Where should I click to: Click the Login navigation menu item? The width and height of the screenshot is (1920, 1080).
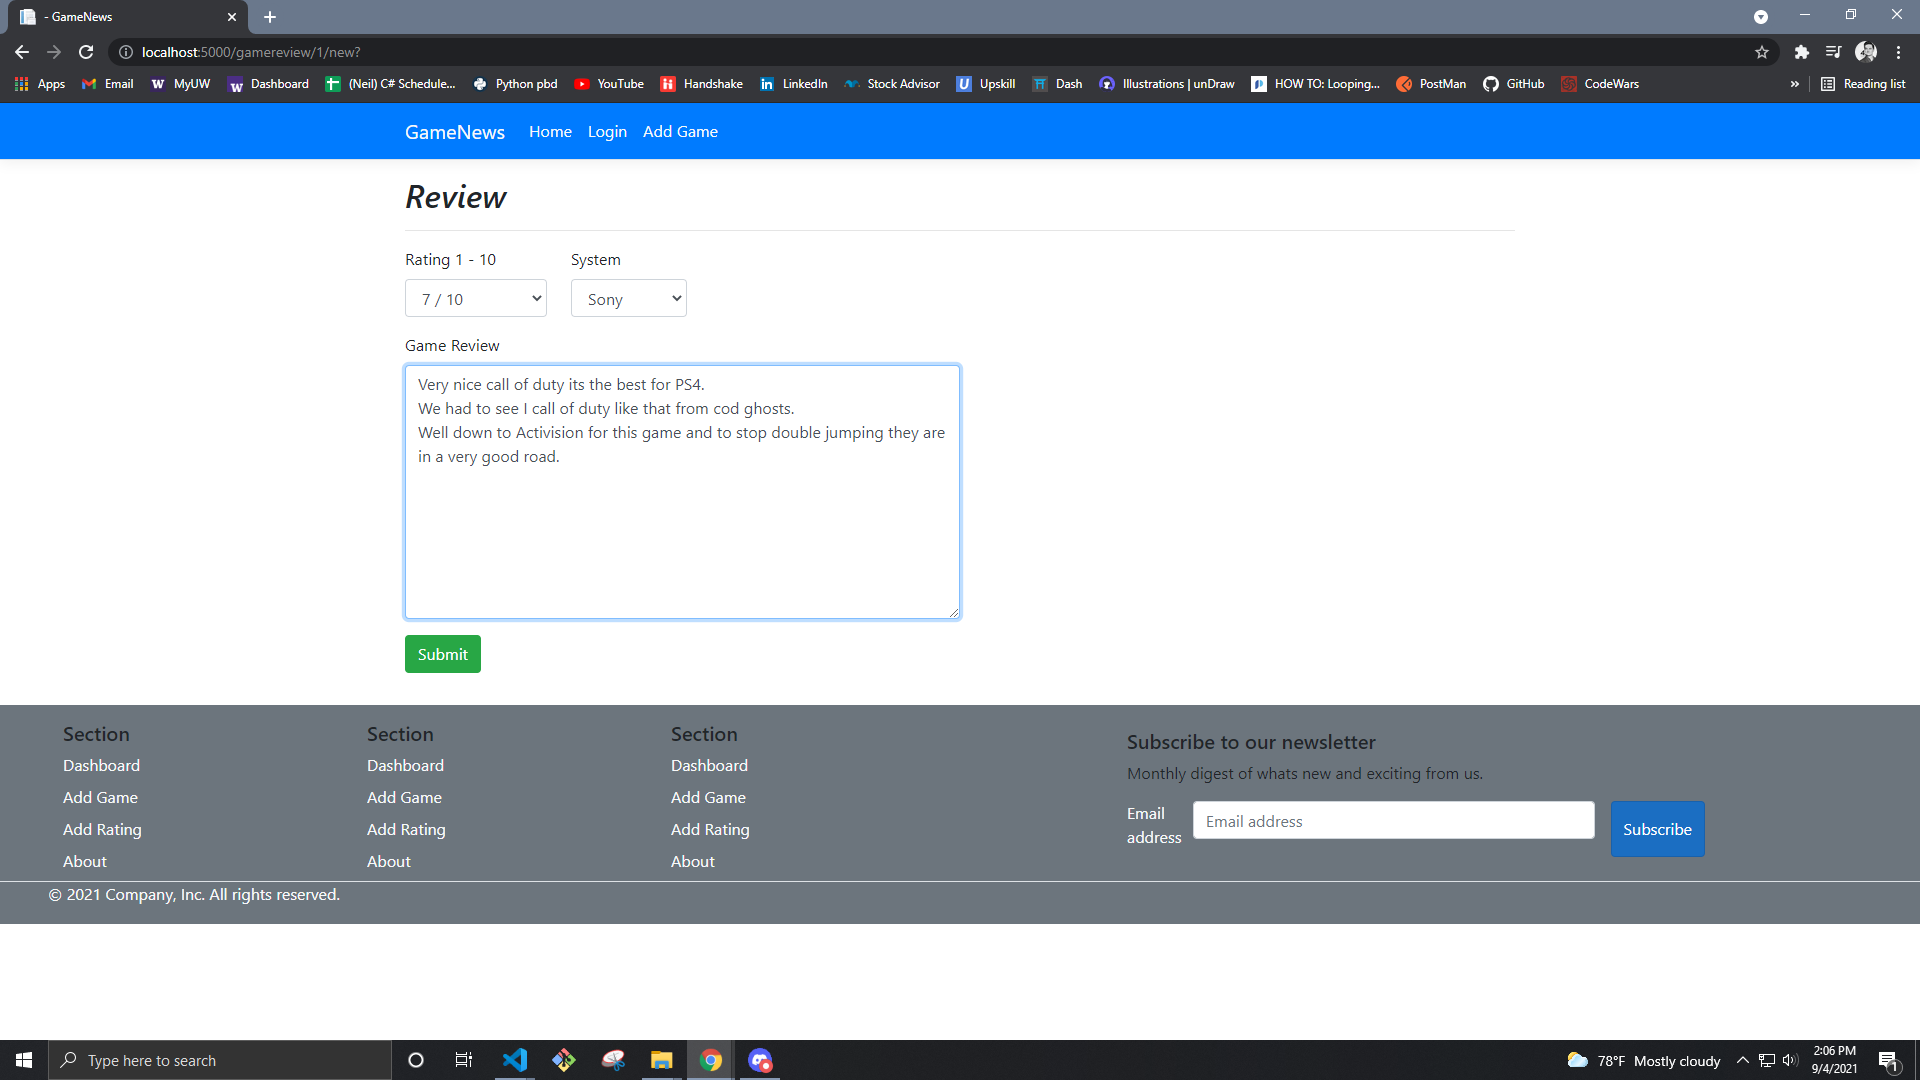[607, 131]
